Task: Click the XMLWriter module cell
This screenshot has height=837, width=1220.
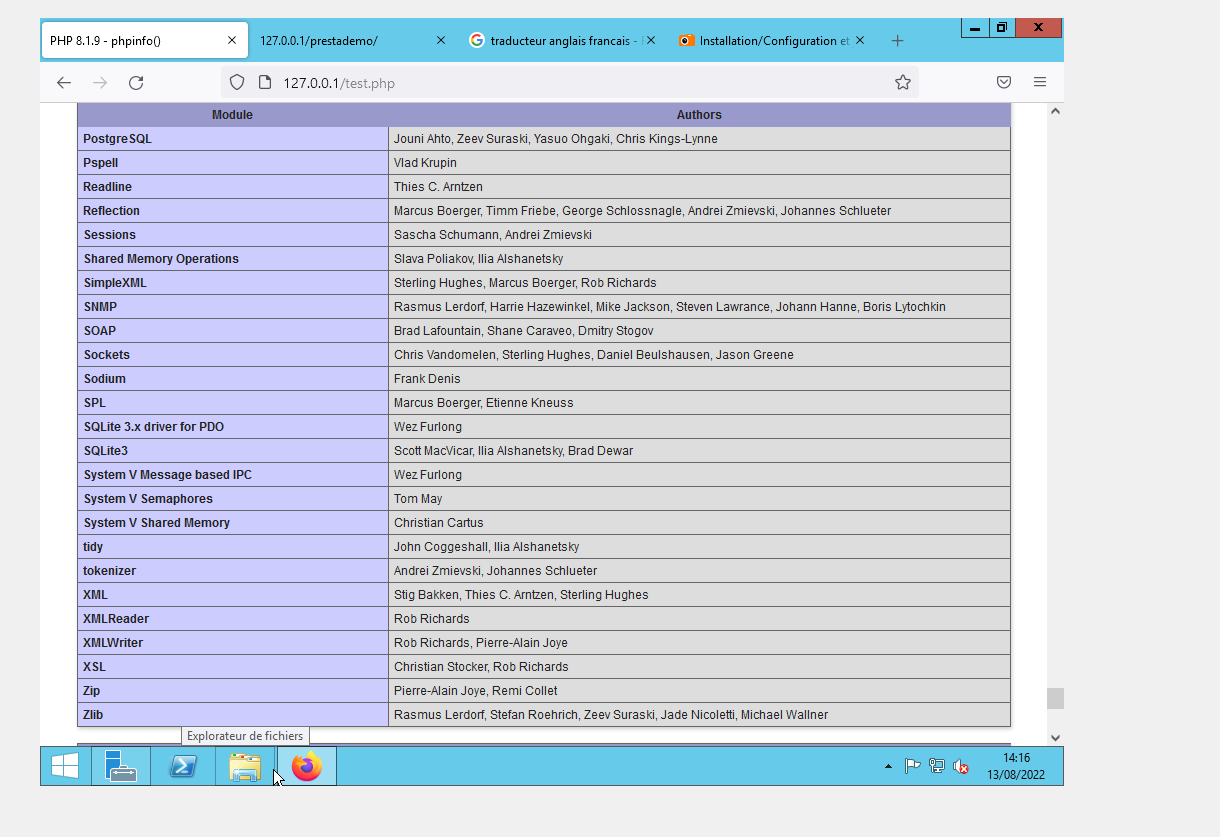Action: click(x=233, y=643)
